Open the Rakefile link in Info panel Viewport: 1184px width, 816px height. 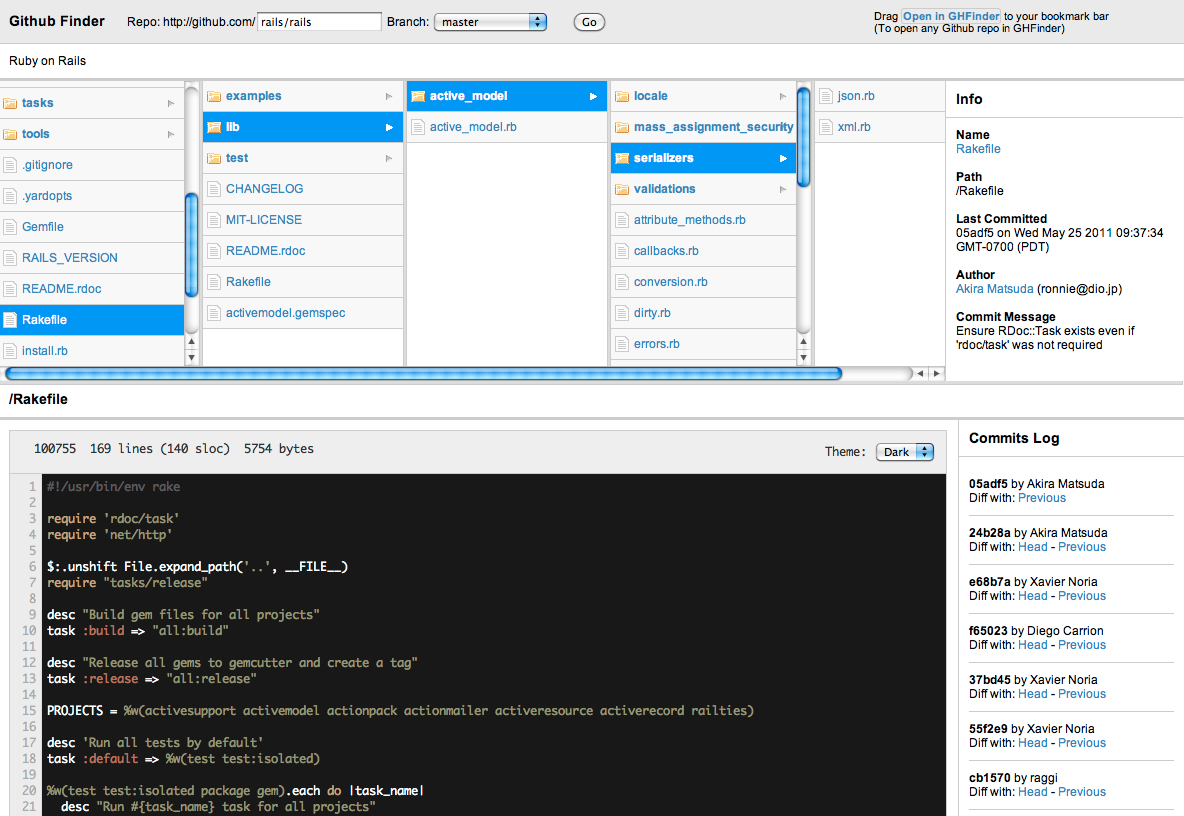coord(978,149)
